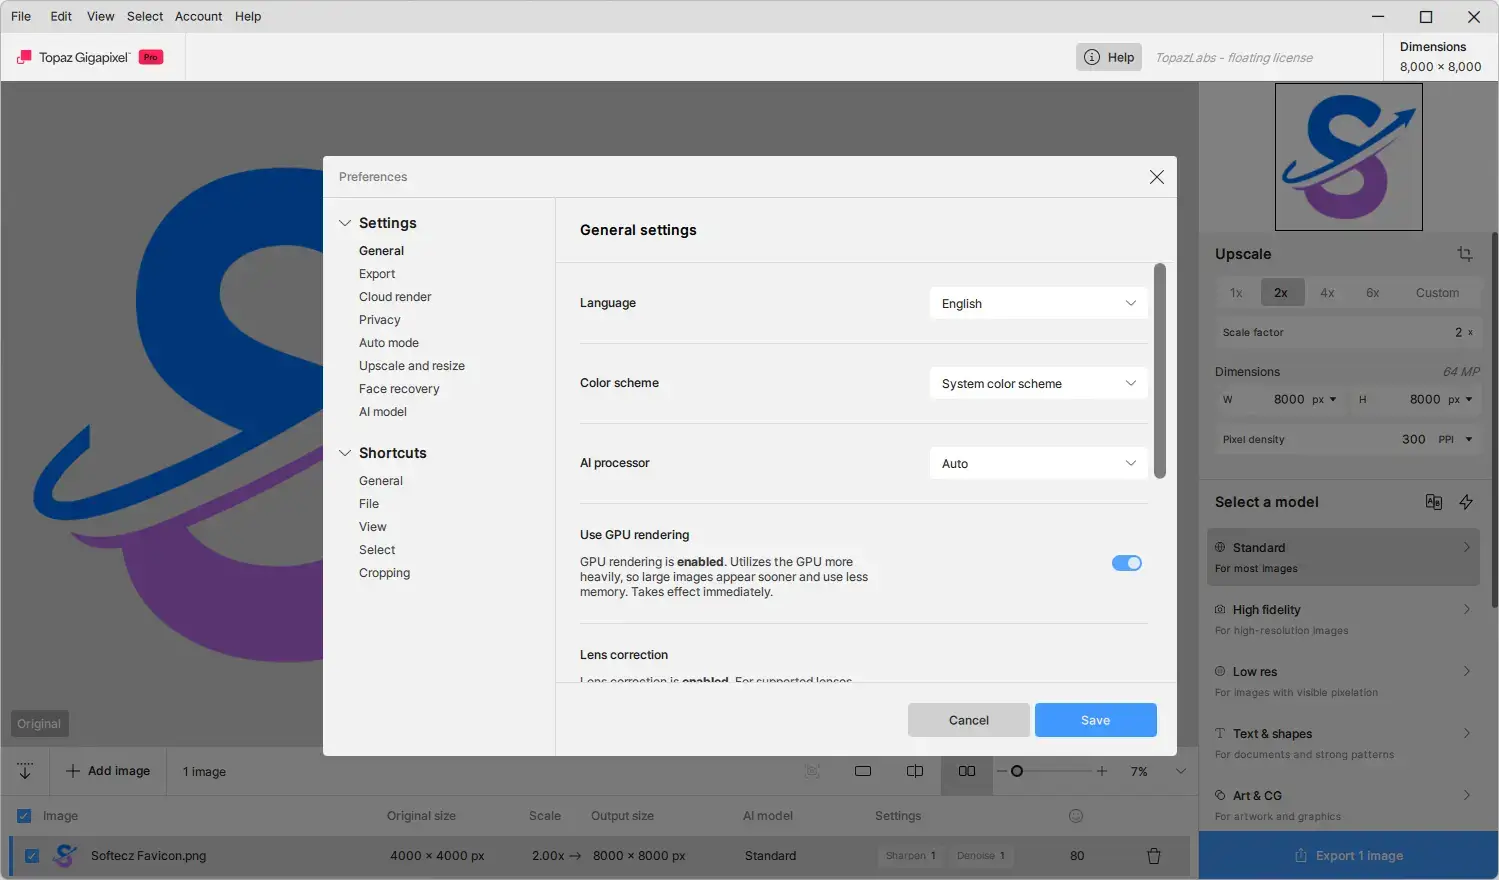
Task: Select the 1x upscale option
Action: pos(1237,293)
